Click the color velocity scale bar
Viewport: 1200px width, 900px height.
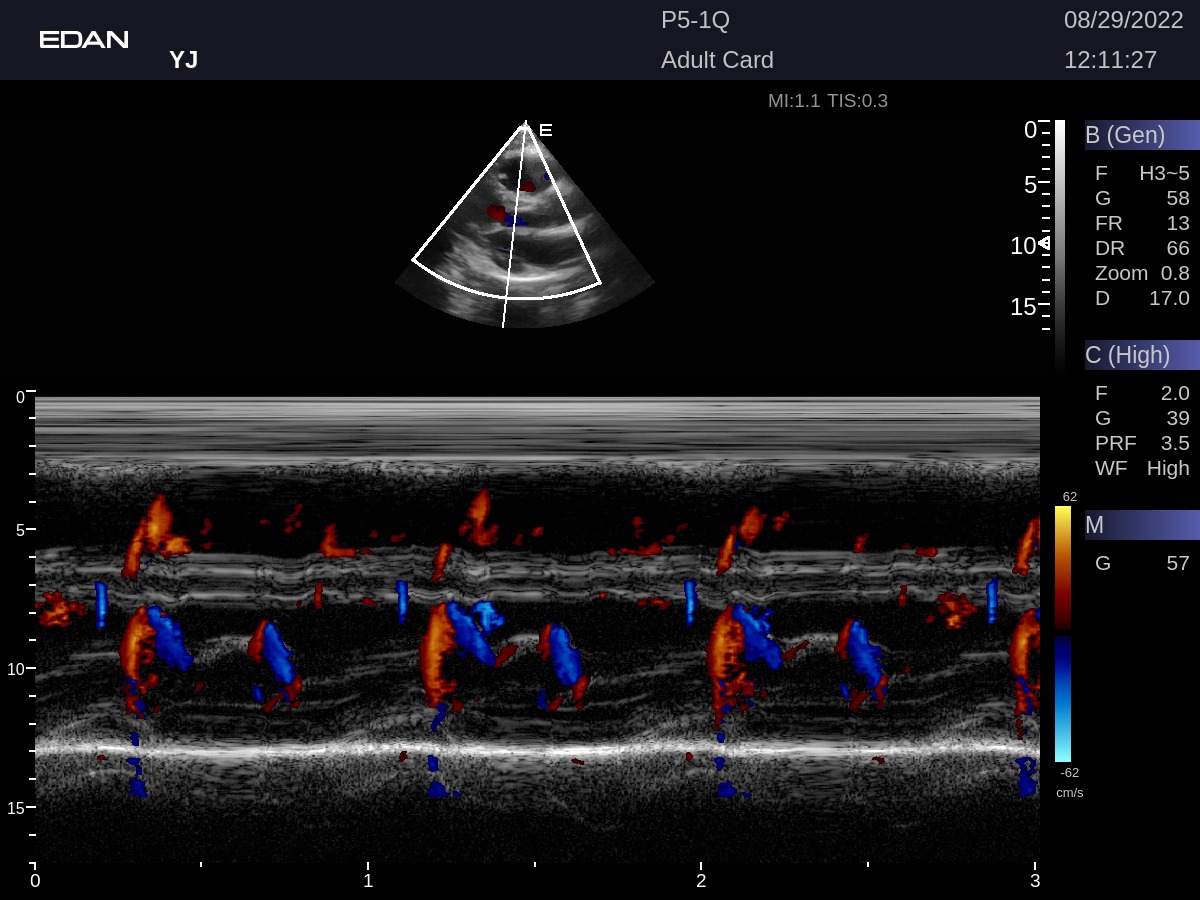[x=1062, y=634]
